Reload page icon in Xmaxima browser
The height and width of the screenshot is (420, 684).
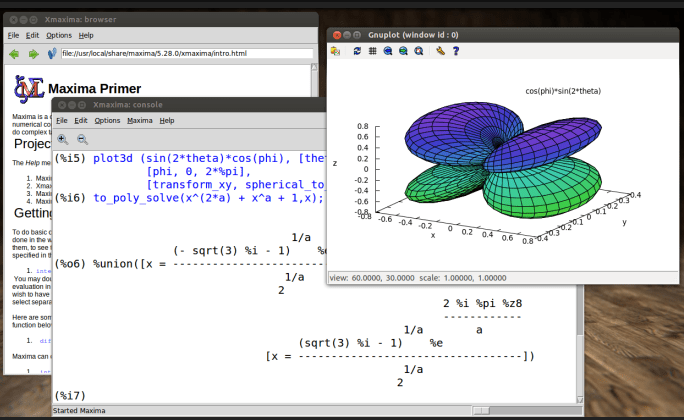[52, 54]
